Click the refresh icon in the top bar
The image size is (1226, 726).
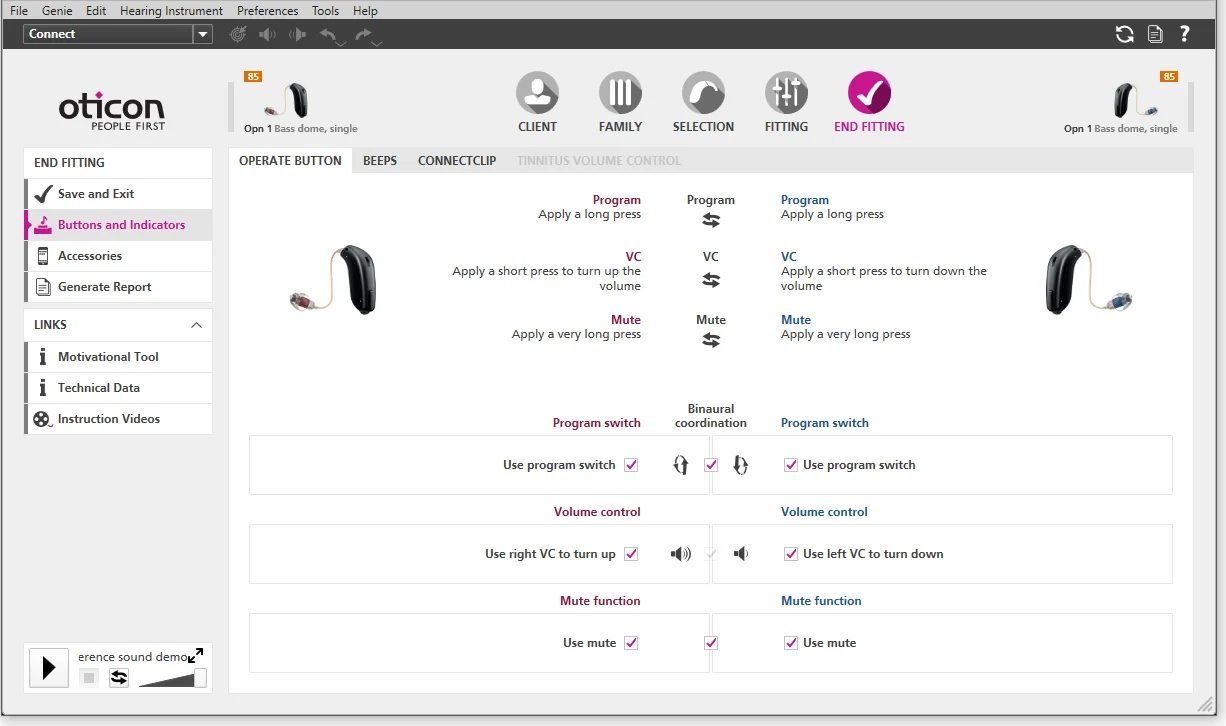click(1125, 34)
